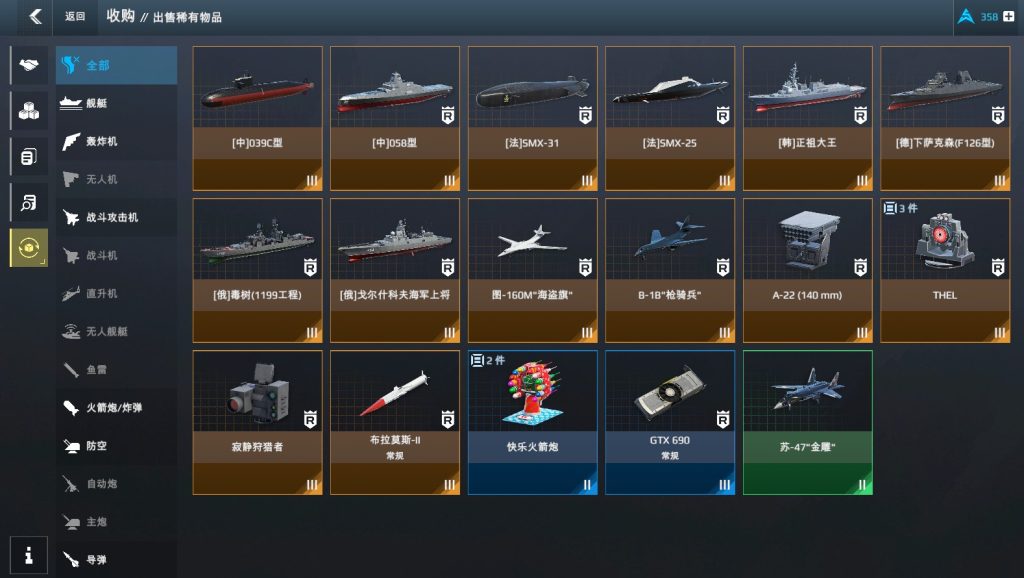The width and height of the screenshot is (1024, 578).
Task: Open the handshake trade sidebar icon
Action: [x=29, y=65]
